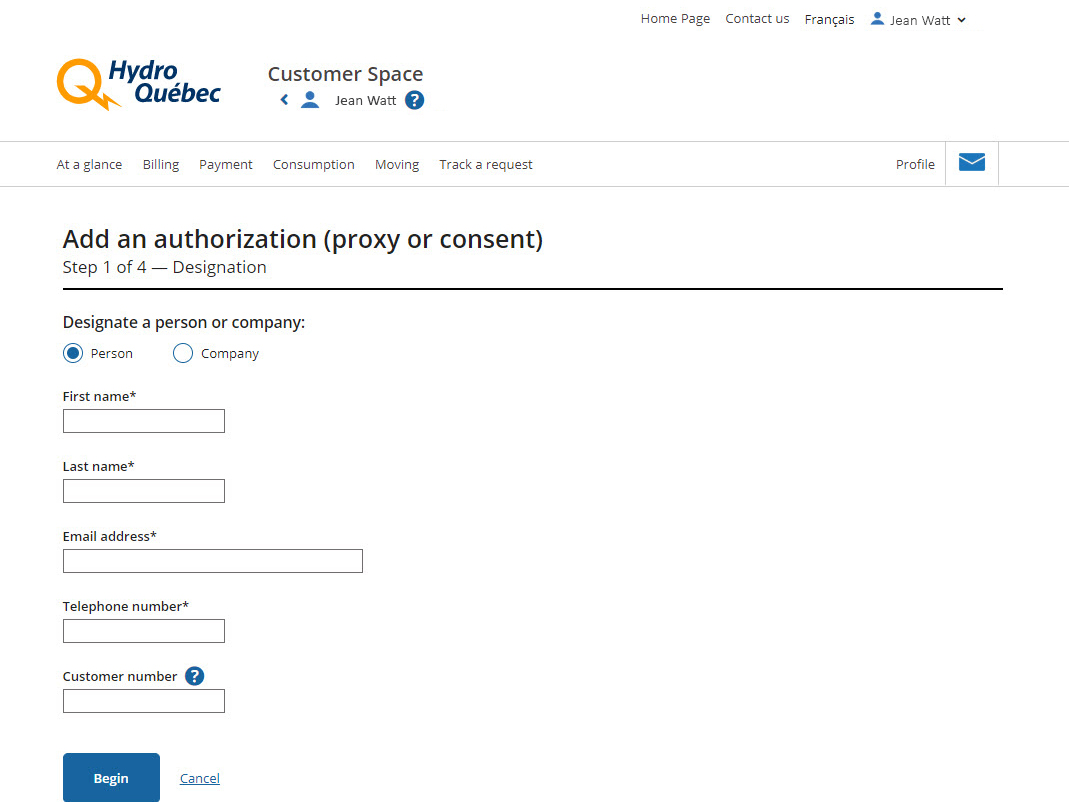Focus the Telephone number field
Viewport: 1069px width, 802px height.
click(x=144, y=631)
